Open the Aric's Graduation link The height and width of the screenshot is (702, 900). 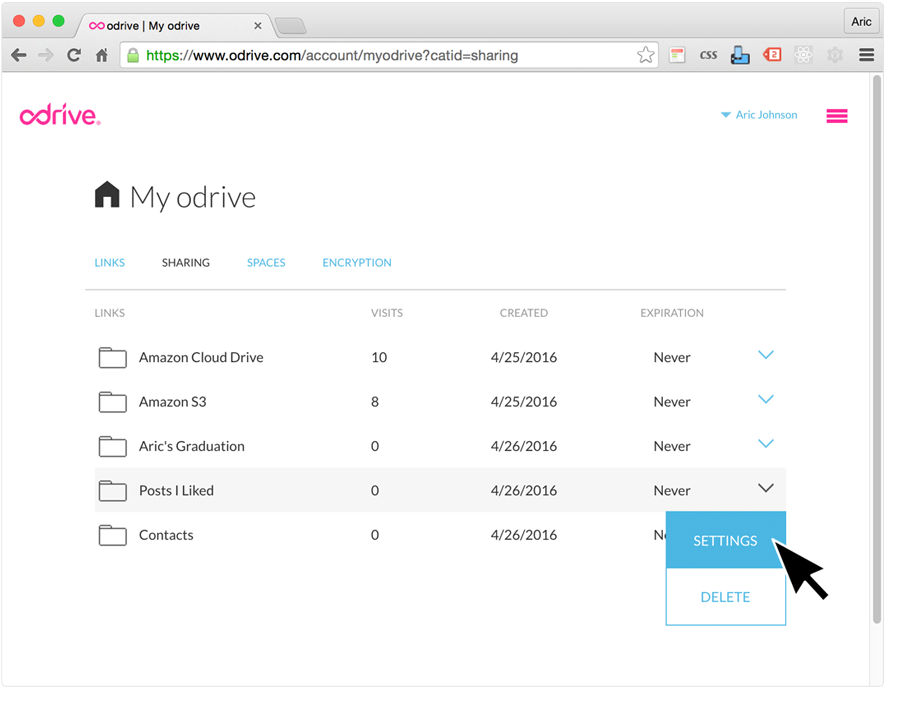[191, 447]
